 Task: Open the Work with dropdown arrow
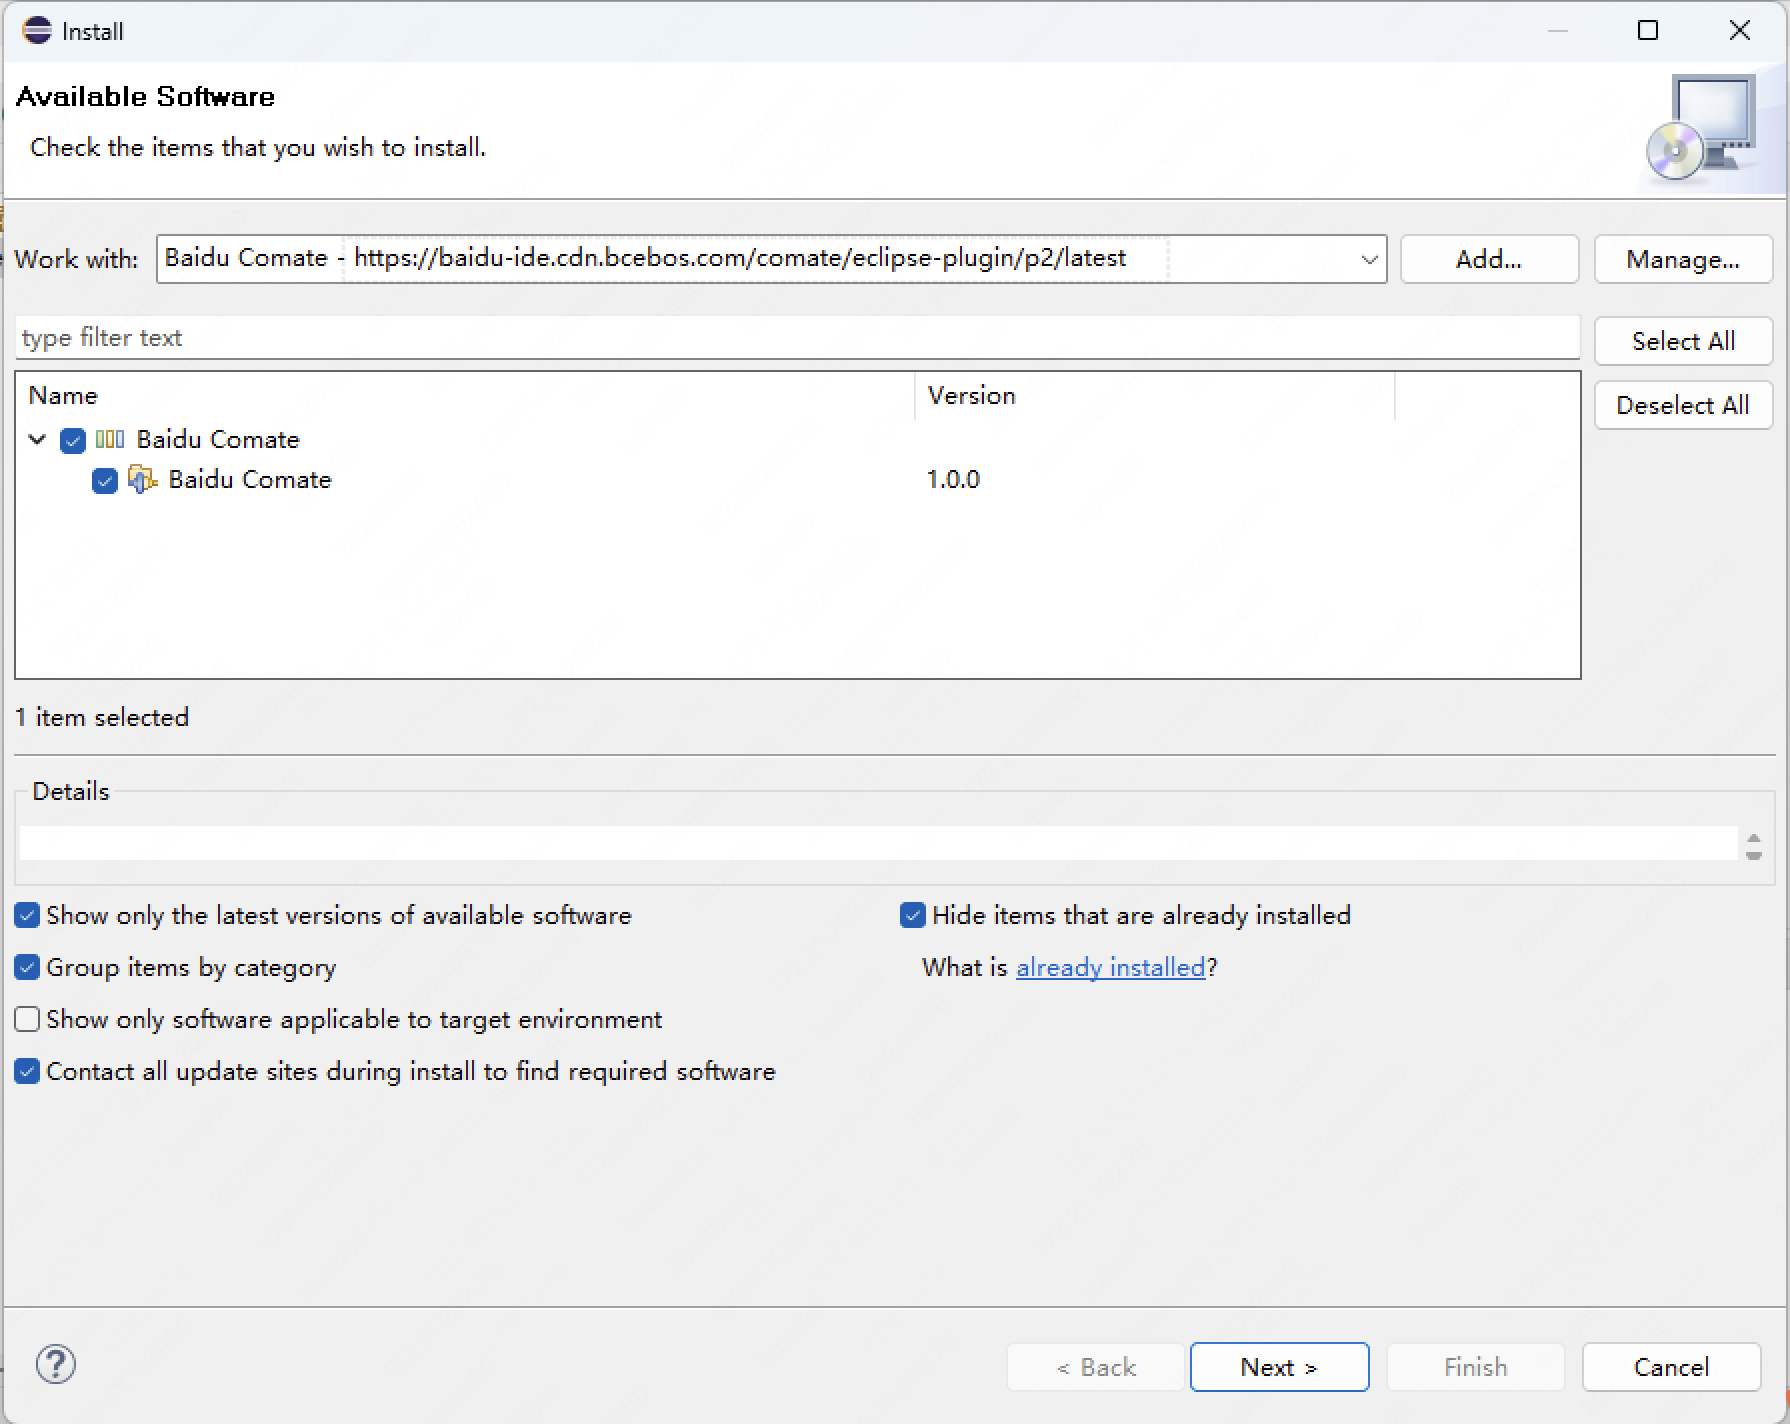pos(1369,259)
